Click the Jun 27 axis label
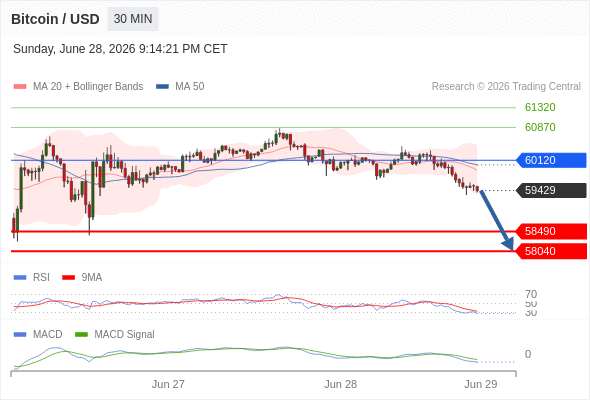 coord(168,384)
